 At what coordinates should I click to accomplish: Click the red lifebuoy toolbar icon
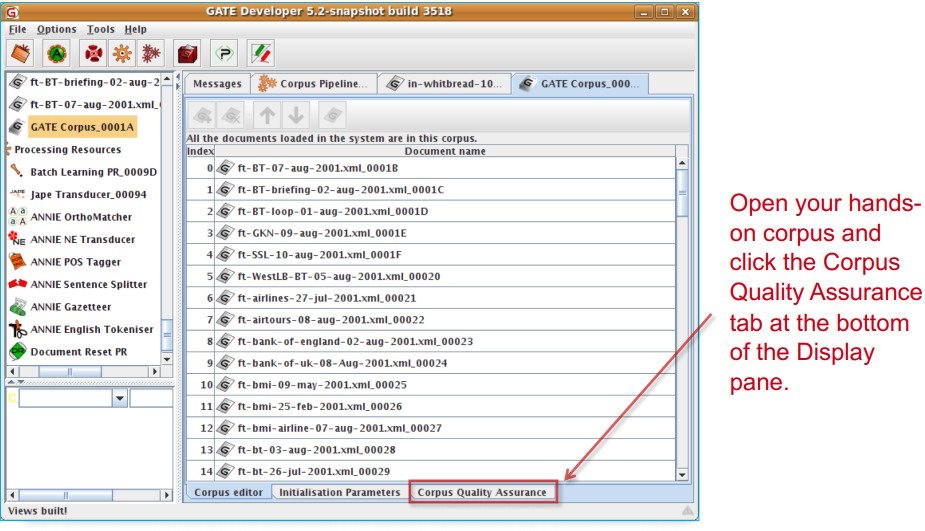(x=93, y=53)
